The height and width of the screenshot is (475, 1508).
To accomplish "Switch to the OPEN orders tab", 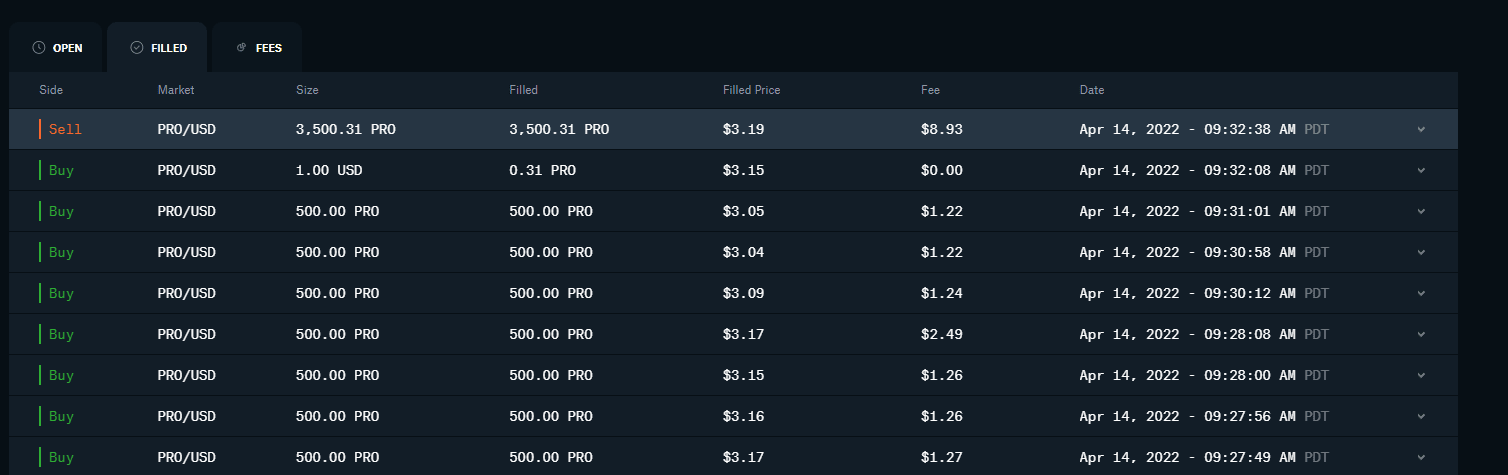I will tap(57, 48).
